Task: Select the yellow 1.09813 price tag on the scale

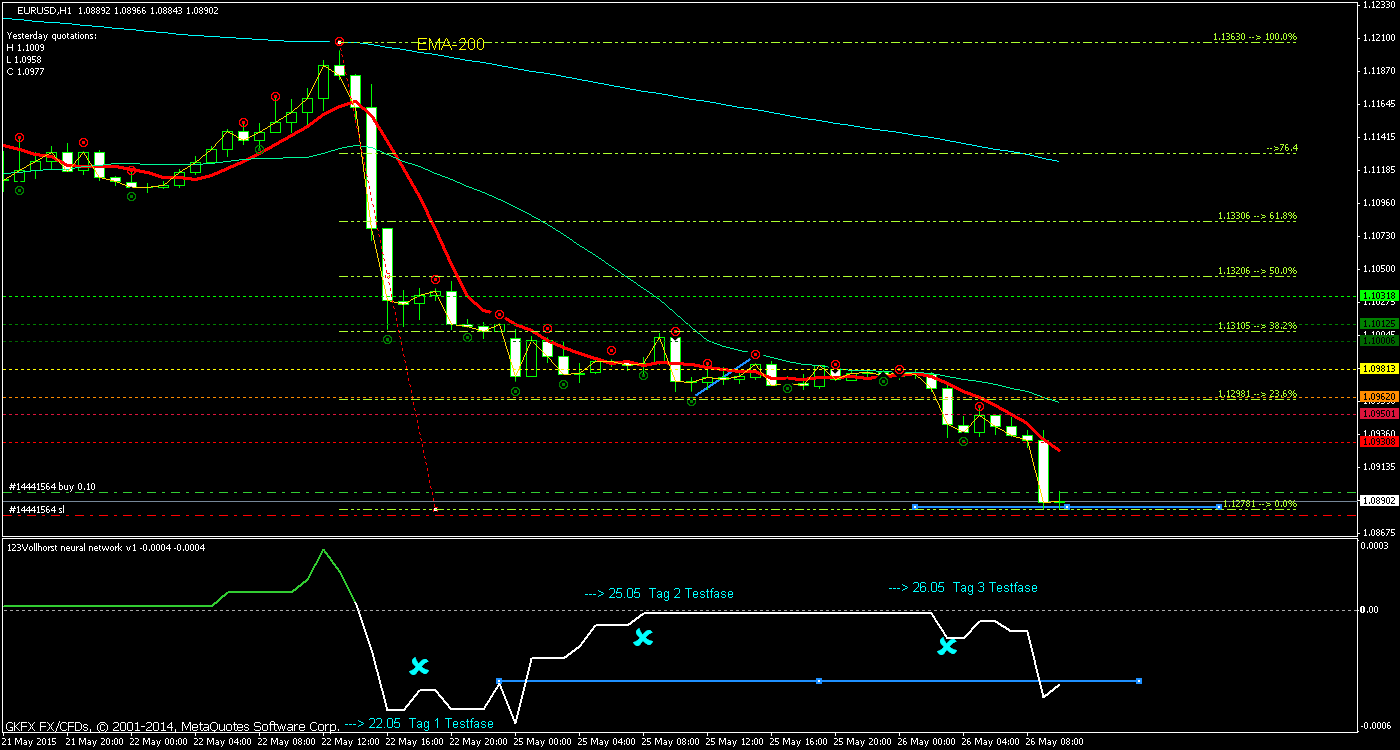Action: 1380,369
